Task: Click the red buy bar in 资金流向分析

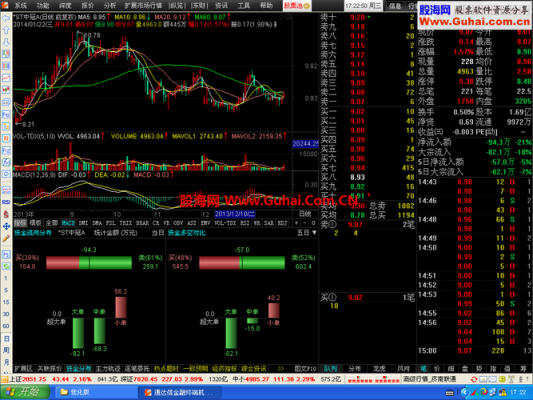Action: [63, 263]
